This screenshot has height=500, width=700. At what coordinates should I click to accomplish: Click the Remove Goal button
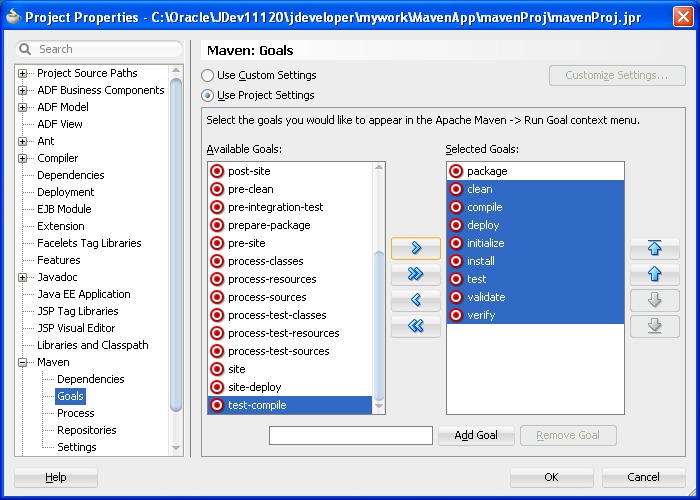click(568, 435)
